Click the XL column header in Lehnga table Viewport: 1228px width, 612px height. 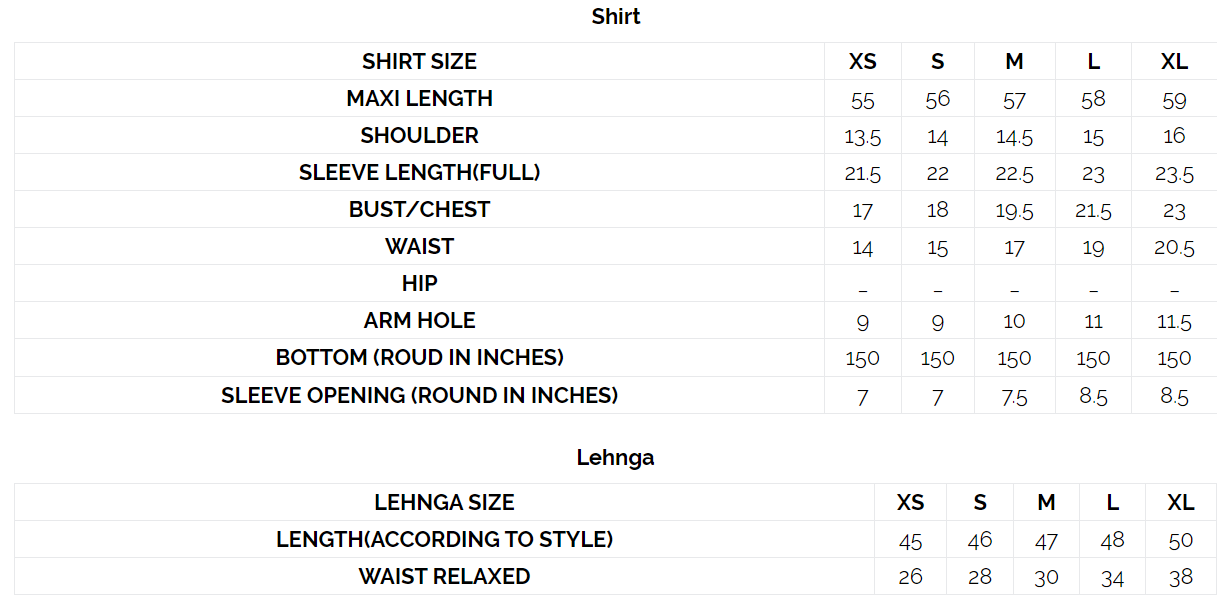pyautogui.click(x=1181, y=503)
